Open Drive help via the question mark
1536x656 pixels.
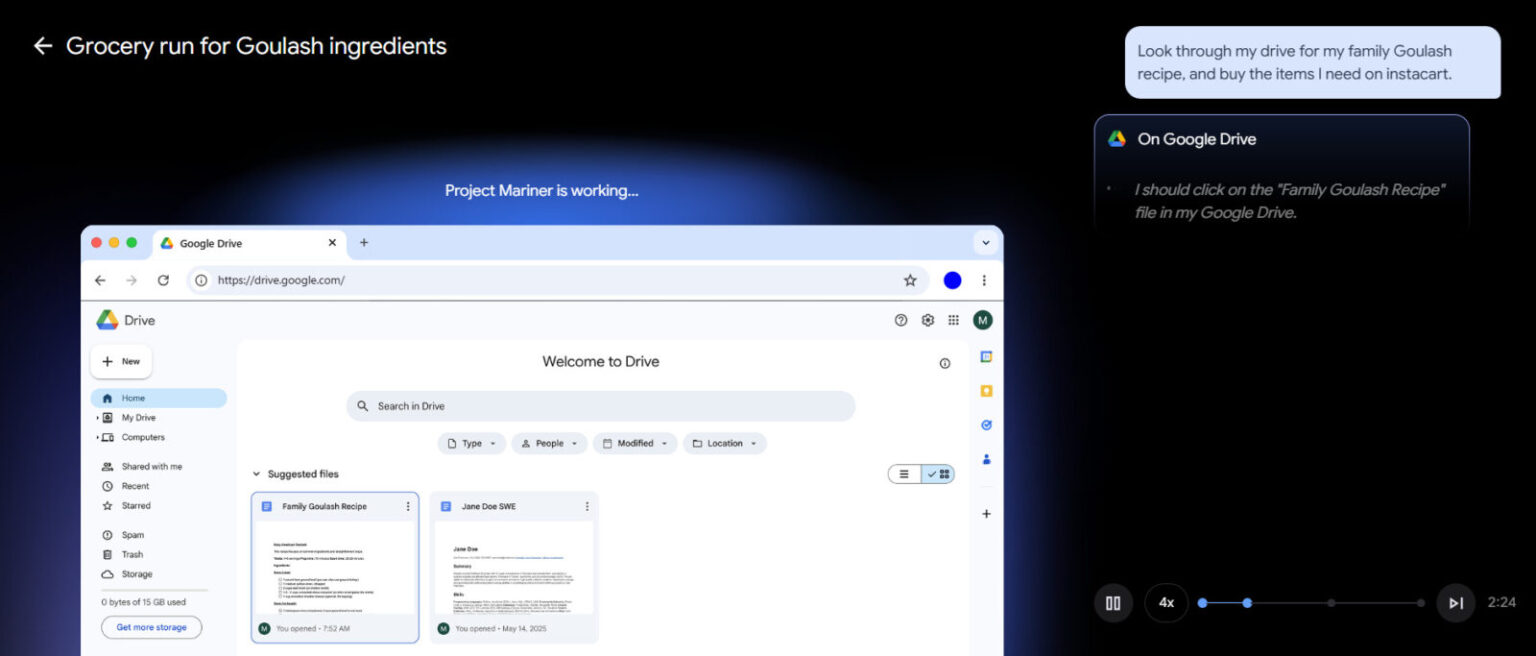[900, 320]
